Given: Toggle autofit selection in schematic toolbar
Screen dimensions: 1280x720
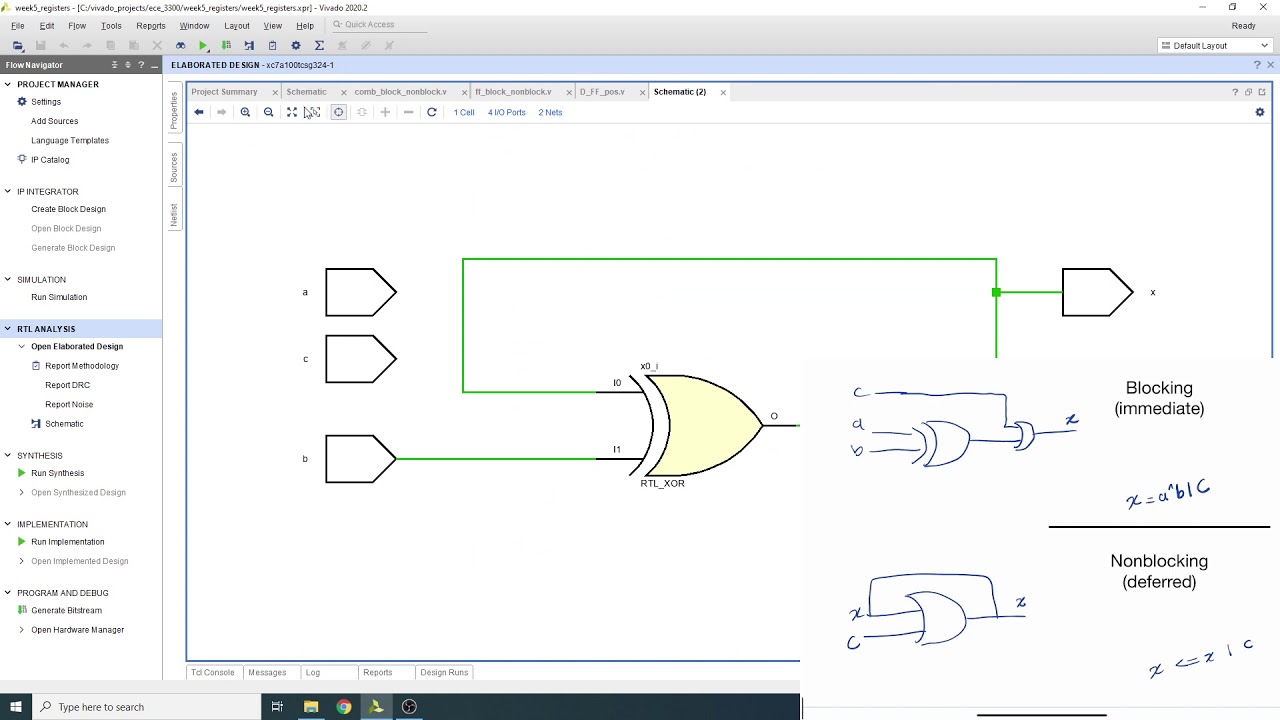Looking at the screenshot, I should [x=338, y=112].
